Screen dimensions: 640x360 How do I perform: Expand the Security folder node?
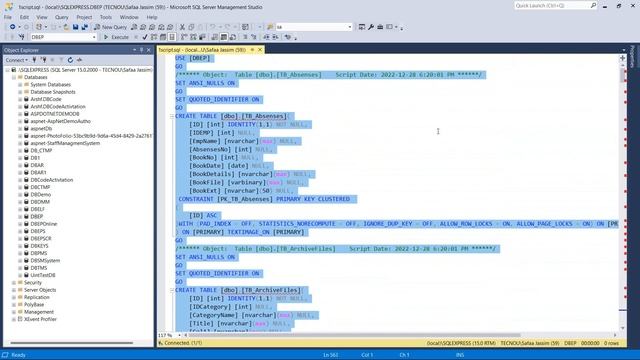click(13, 282)
